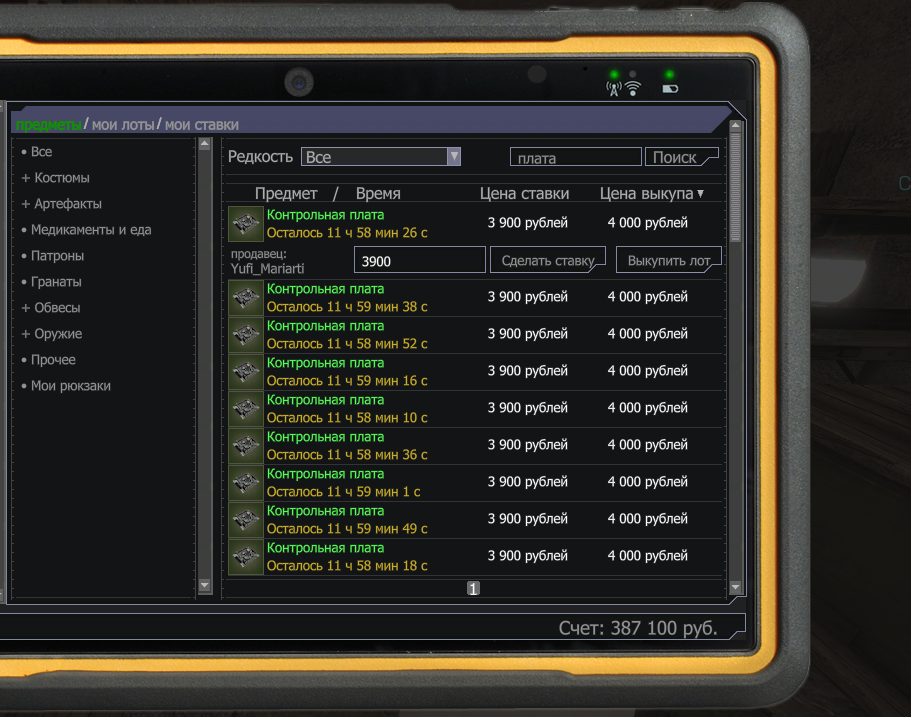
Task: Click the category list scroll up arrow
Action: click(x=205, y=144)
